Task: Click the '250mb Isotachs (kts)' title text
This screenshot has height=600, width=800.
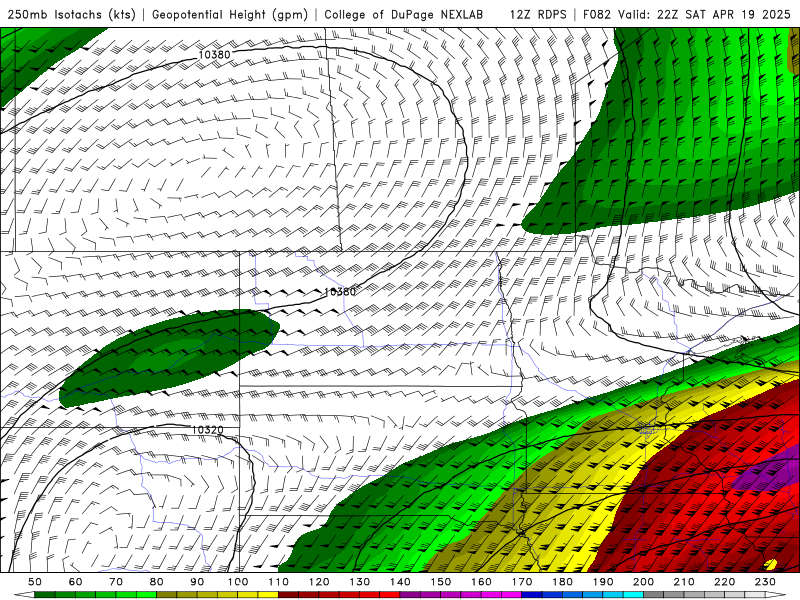Action: 71,14
